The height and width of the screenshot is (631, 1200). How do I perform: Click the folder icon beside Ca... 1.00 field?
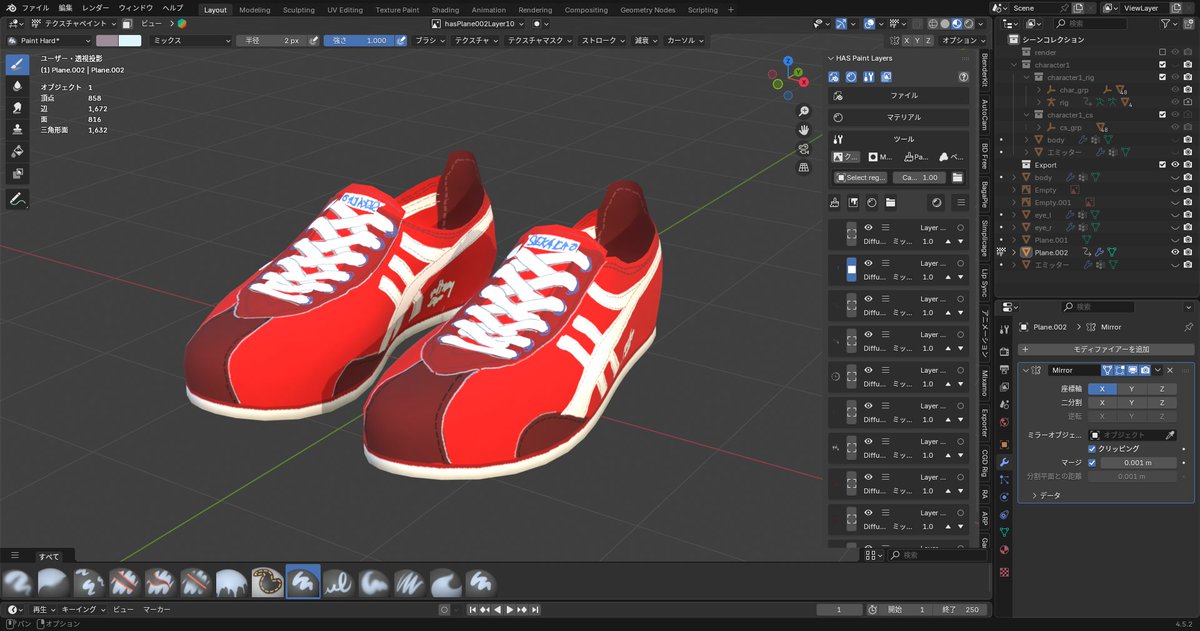pyautogui.click(x=957, y=177)
